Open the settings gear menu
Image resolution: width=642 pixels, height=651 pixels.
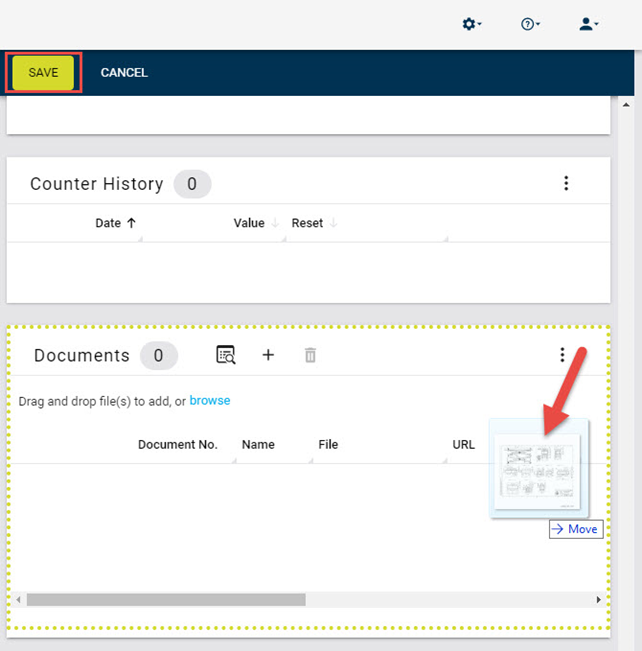(471, 24)
